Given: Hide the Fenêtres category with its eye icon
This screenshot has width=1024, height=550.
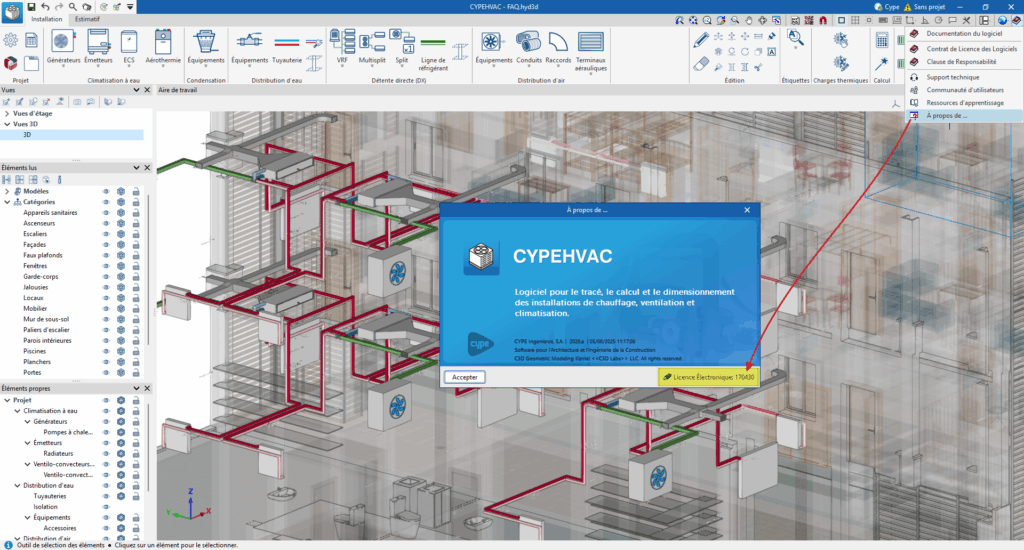Looking at the screenshot, I should pyautogui.click(x=105, y=265).
